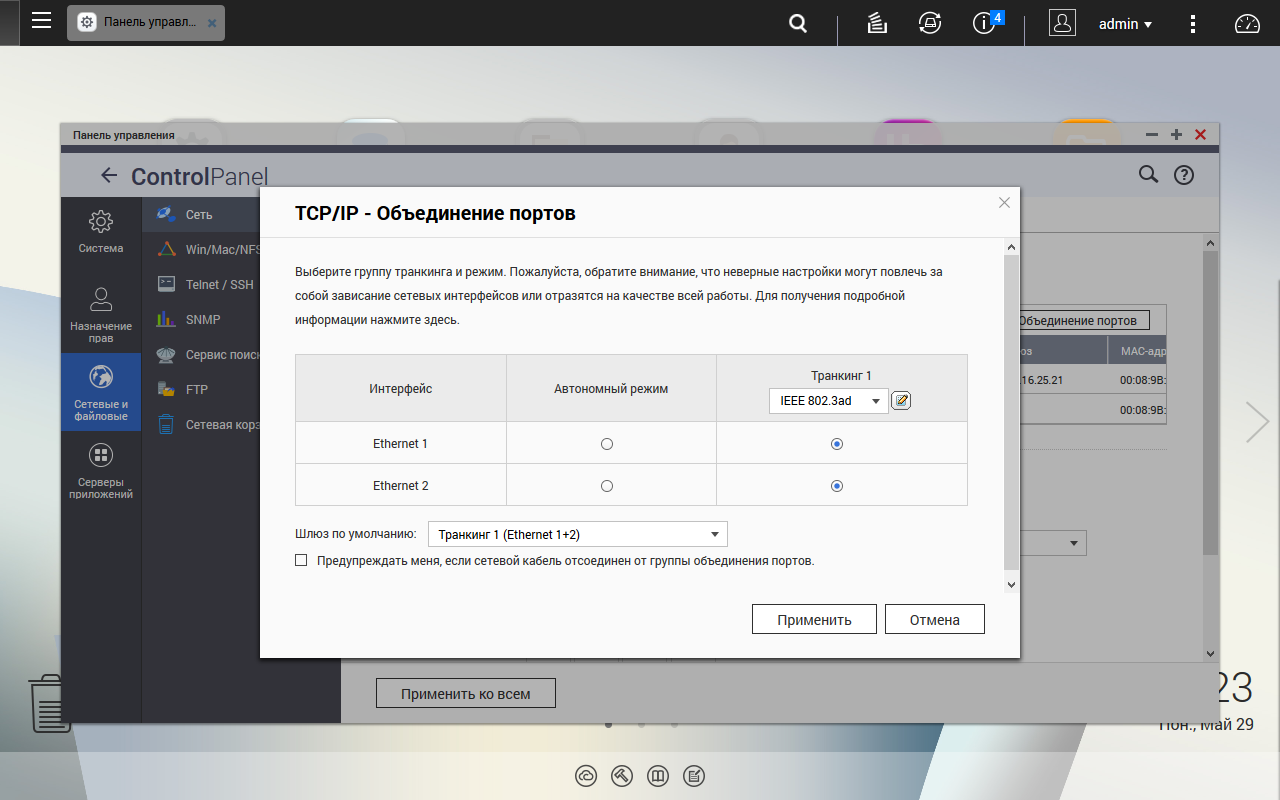Go back using ControlPanel arrow
The width and height of the screenshot is (1280, 800).
109,176
